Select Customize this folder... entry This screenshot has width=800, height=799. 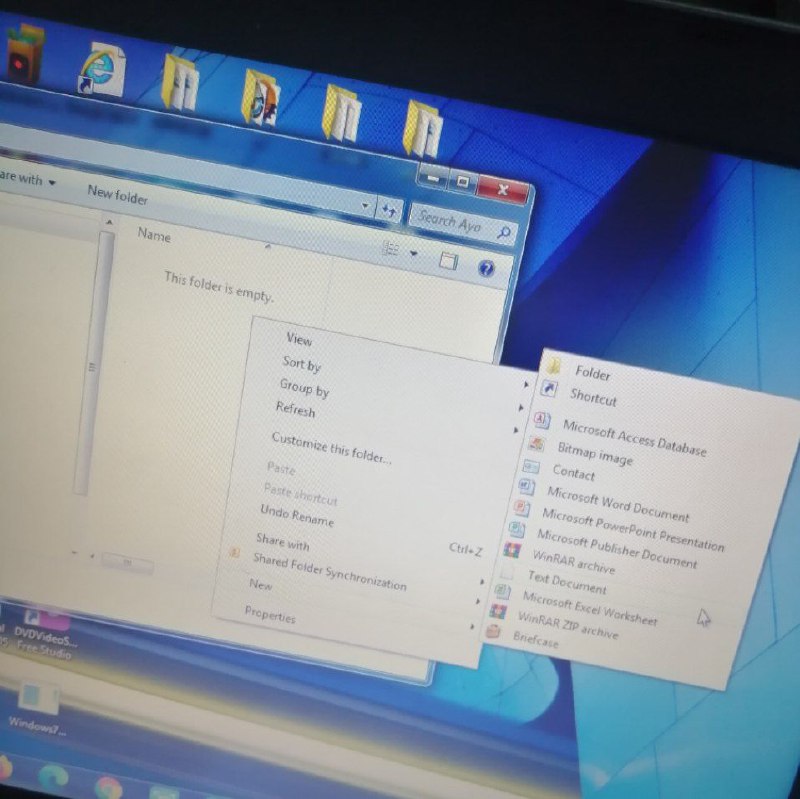(x=332, y=447)
